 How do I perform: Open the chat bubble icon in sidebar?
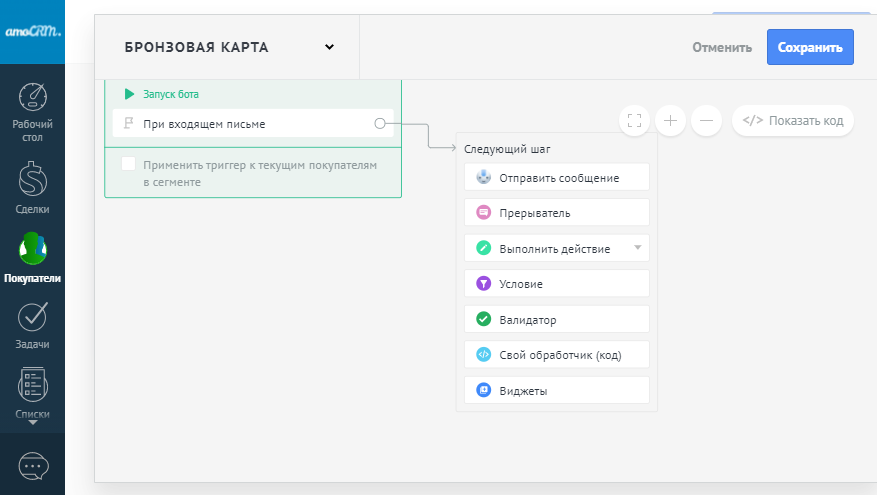pyautogui.click(x=33, y=466)
